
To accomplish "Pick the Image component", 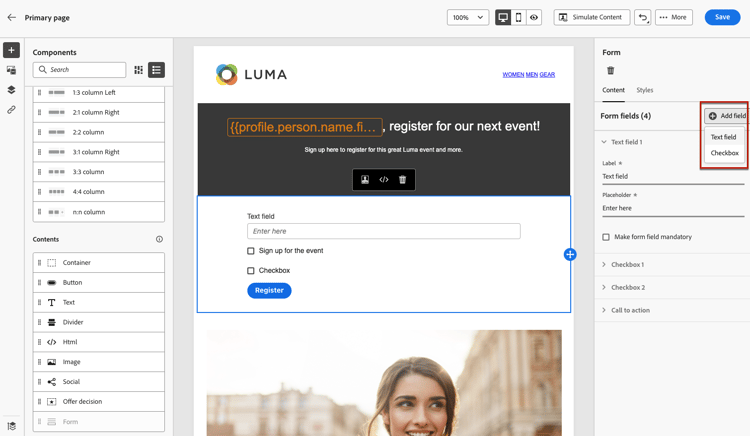I will (99, 362).
